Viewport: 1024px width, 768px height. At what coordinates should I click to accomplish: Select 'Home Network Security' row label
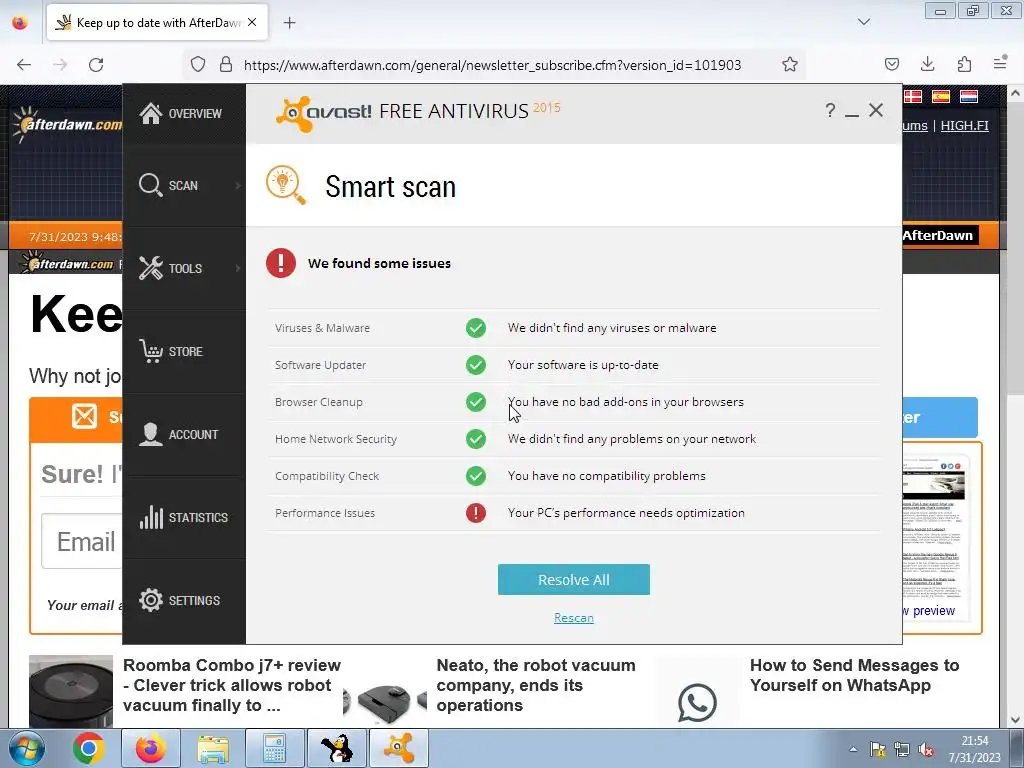coord(336,439)
